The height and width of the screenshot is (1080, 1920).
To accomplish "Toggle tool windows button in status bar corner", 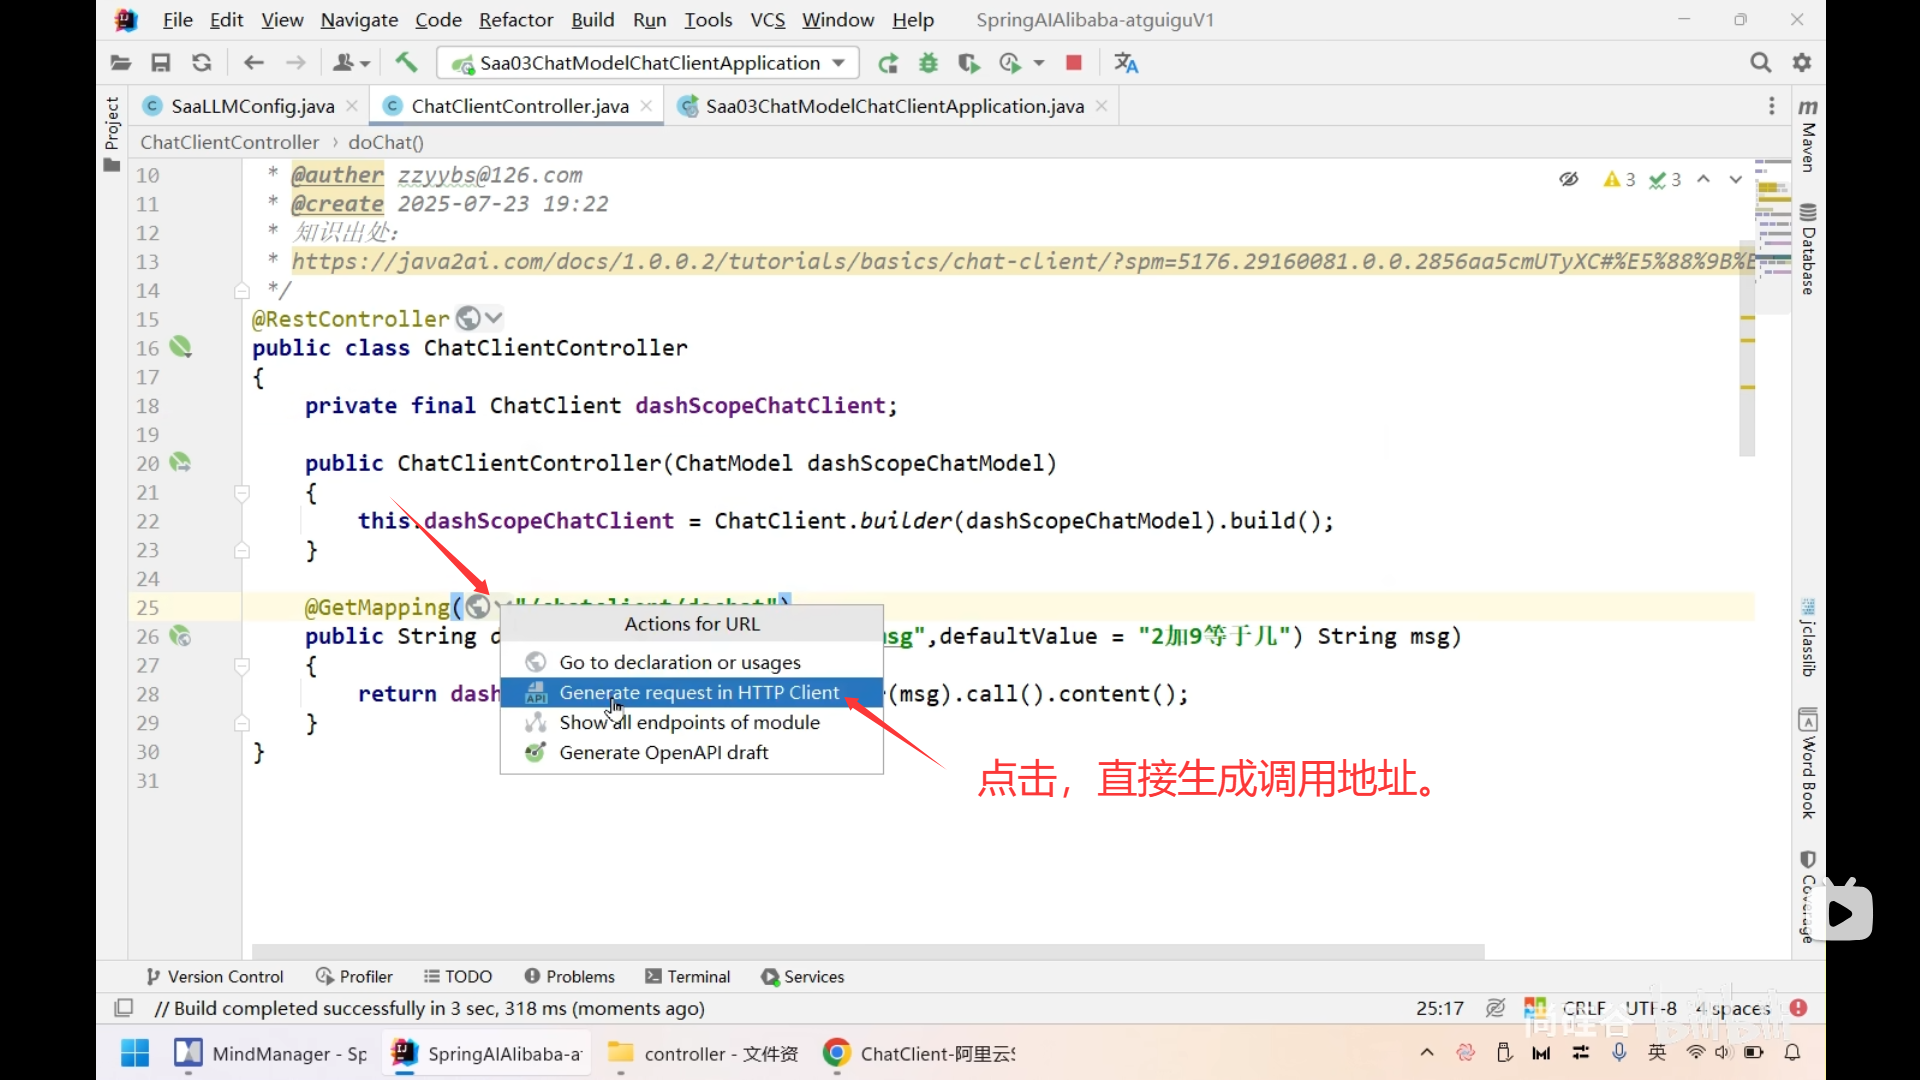I will (124, 1008).
